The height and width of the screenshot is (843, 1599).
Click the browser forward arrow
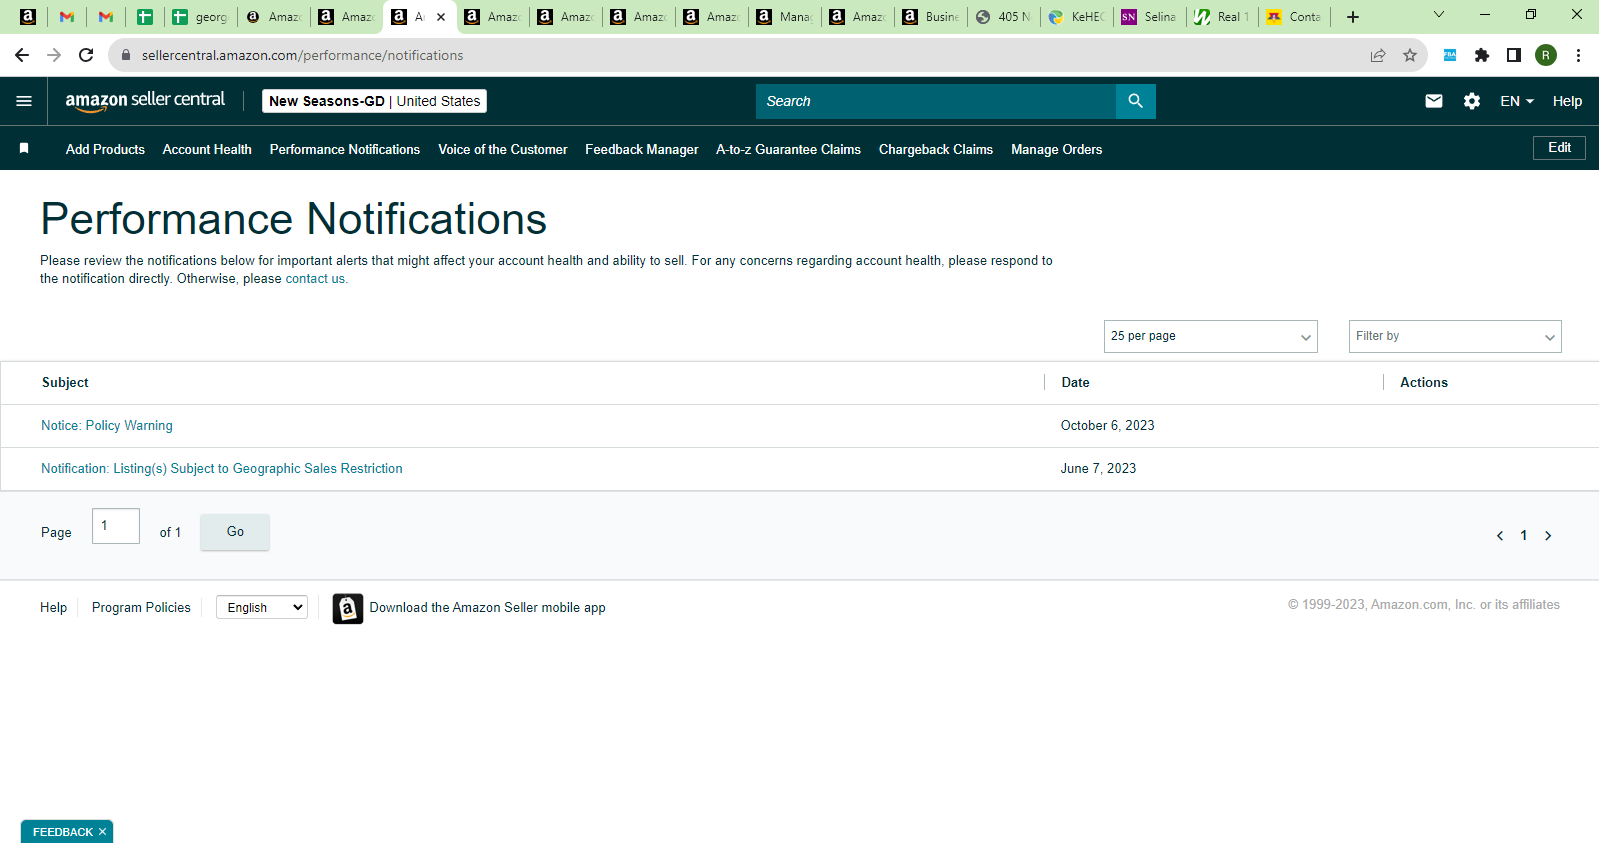(54, 55)
